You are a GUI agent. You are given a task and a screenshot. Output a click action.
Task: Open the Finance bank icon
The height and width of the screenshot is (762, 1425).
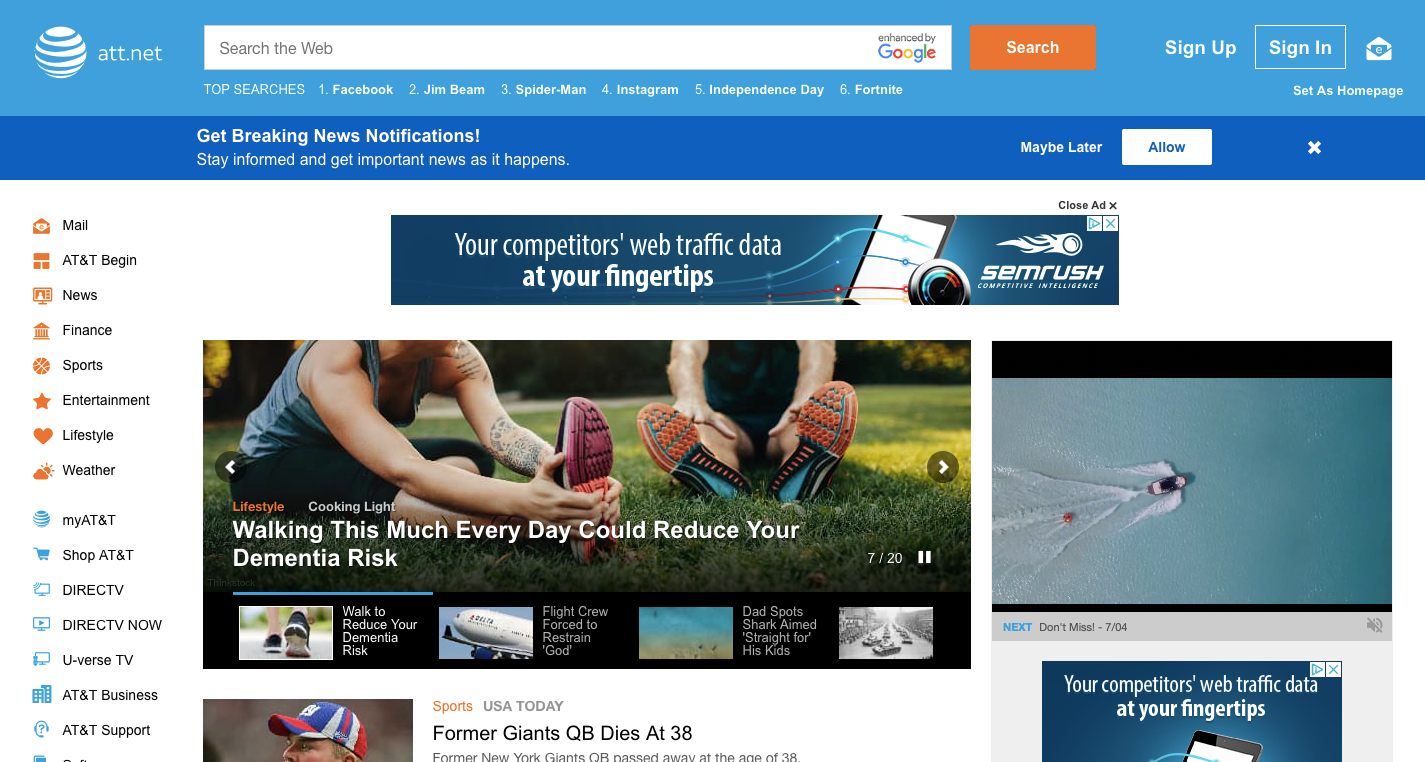tap(41, 331)
